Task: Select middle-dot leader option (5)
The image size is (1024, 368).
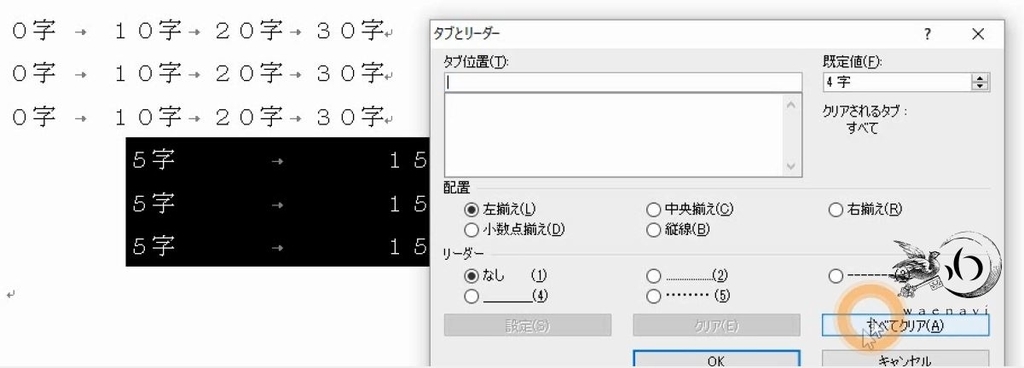Action: 653,296
